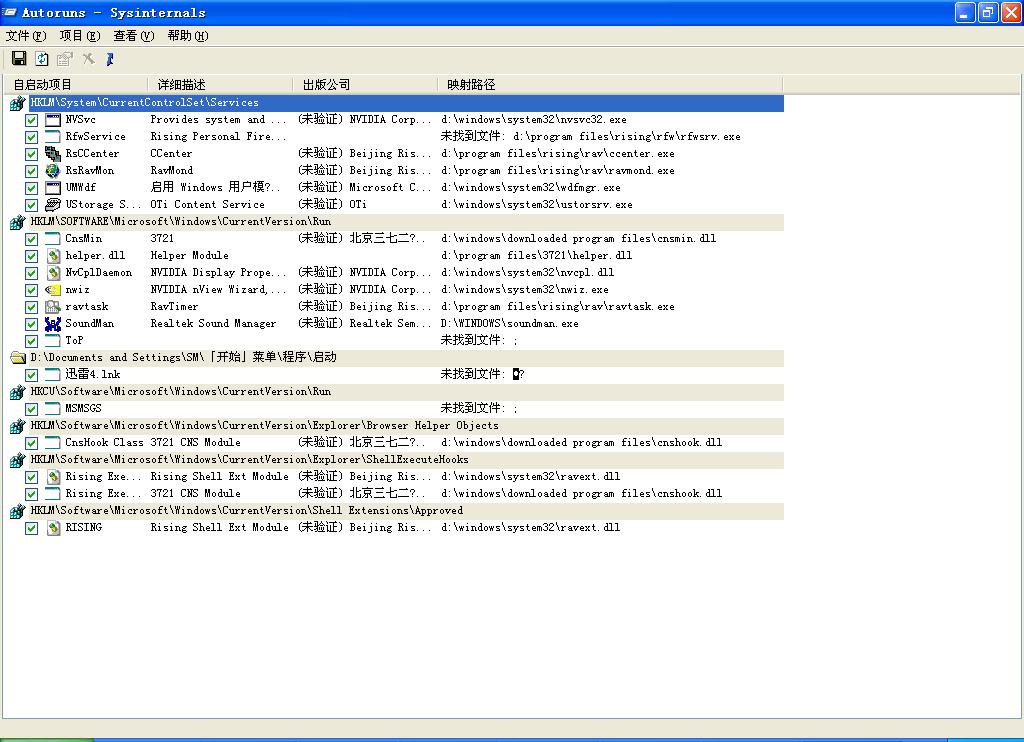The height and width of the screenshot is (742, 1024).
Task: Click path d:\windows\system32\wdfmgr.exe
Action: coord(531,187)
